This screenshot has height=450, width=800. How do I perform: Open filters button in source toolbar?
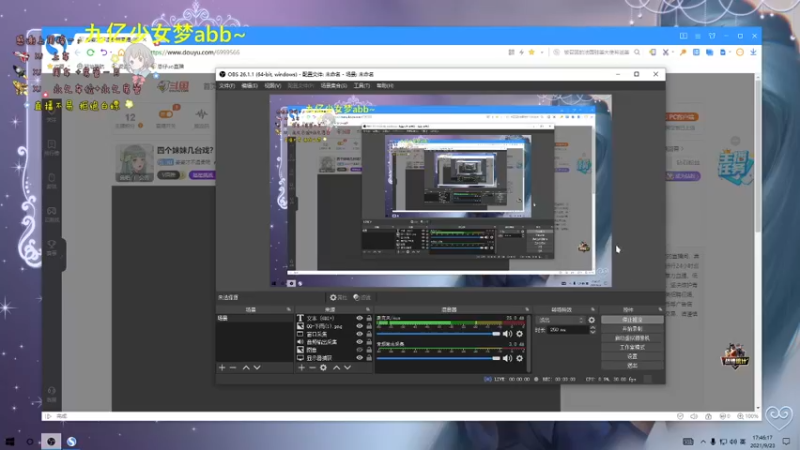point(362,297)
